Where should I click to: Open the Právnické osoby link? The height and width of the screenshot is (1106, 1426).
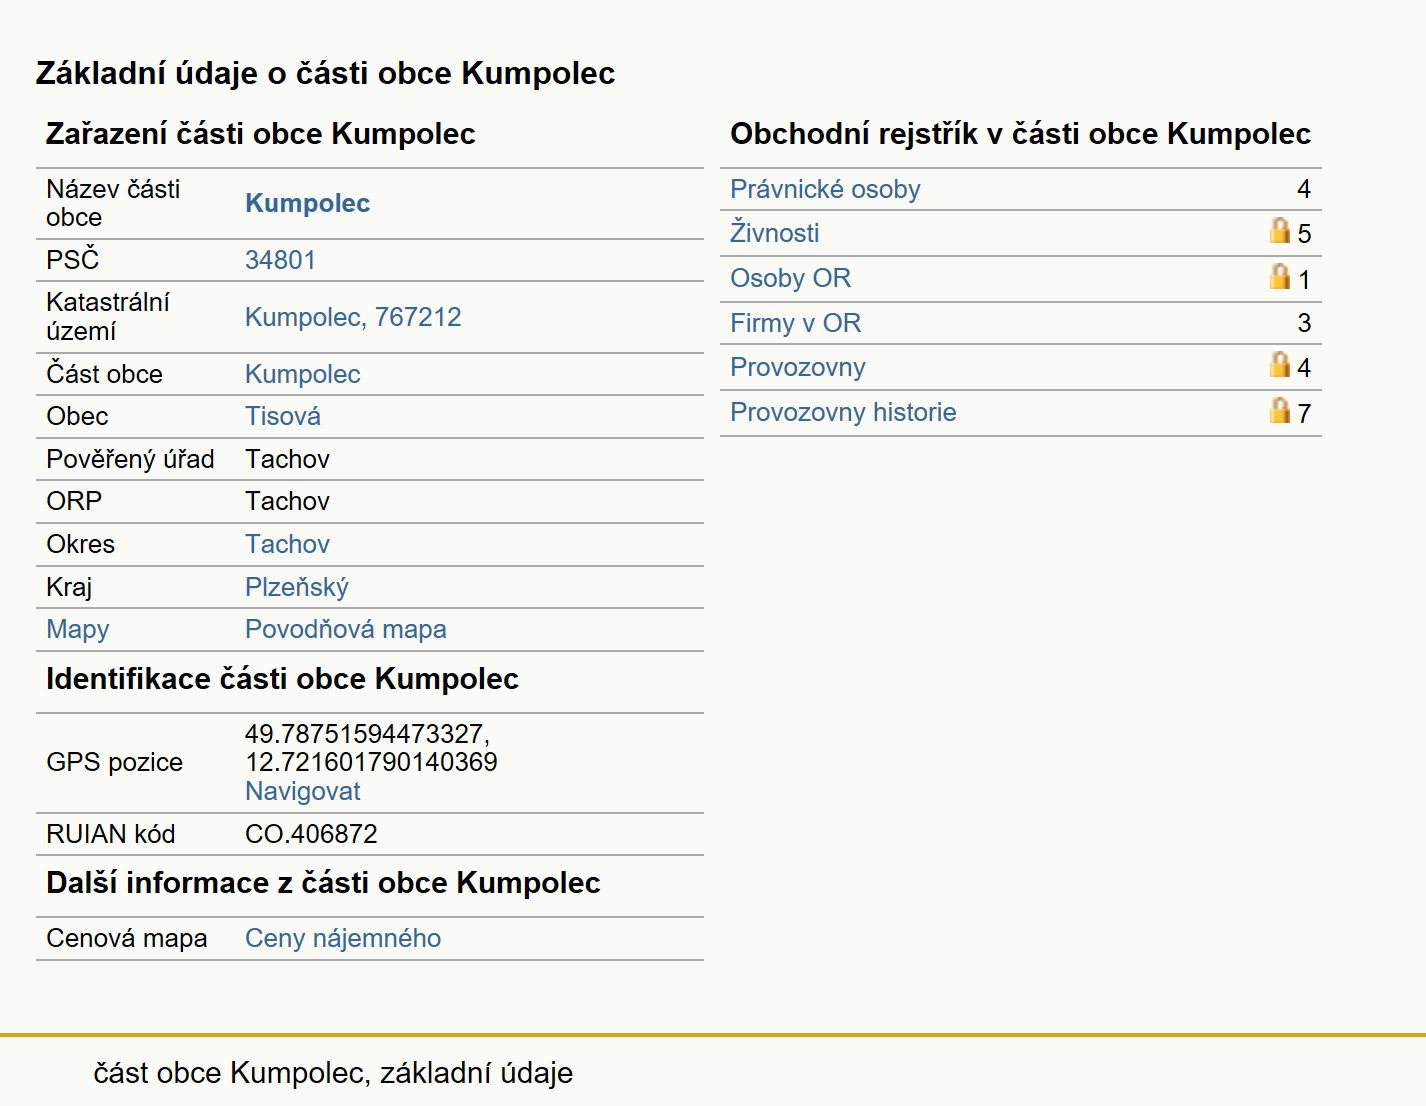[x=825, y=189]
